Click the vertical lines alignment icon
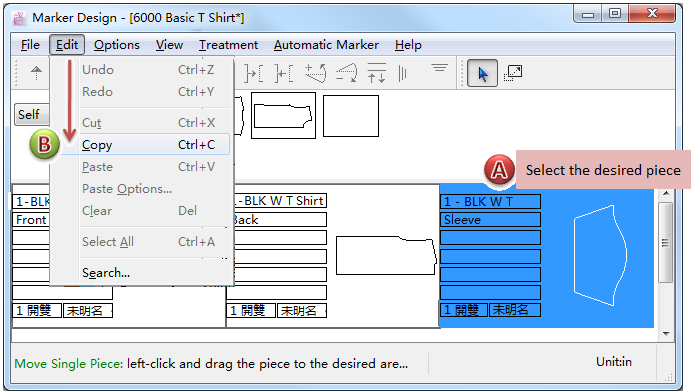The height and width of the screenshot is (392, 692). point(402,73)
